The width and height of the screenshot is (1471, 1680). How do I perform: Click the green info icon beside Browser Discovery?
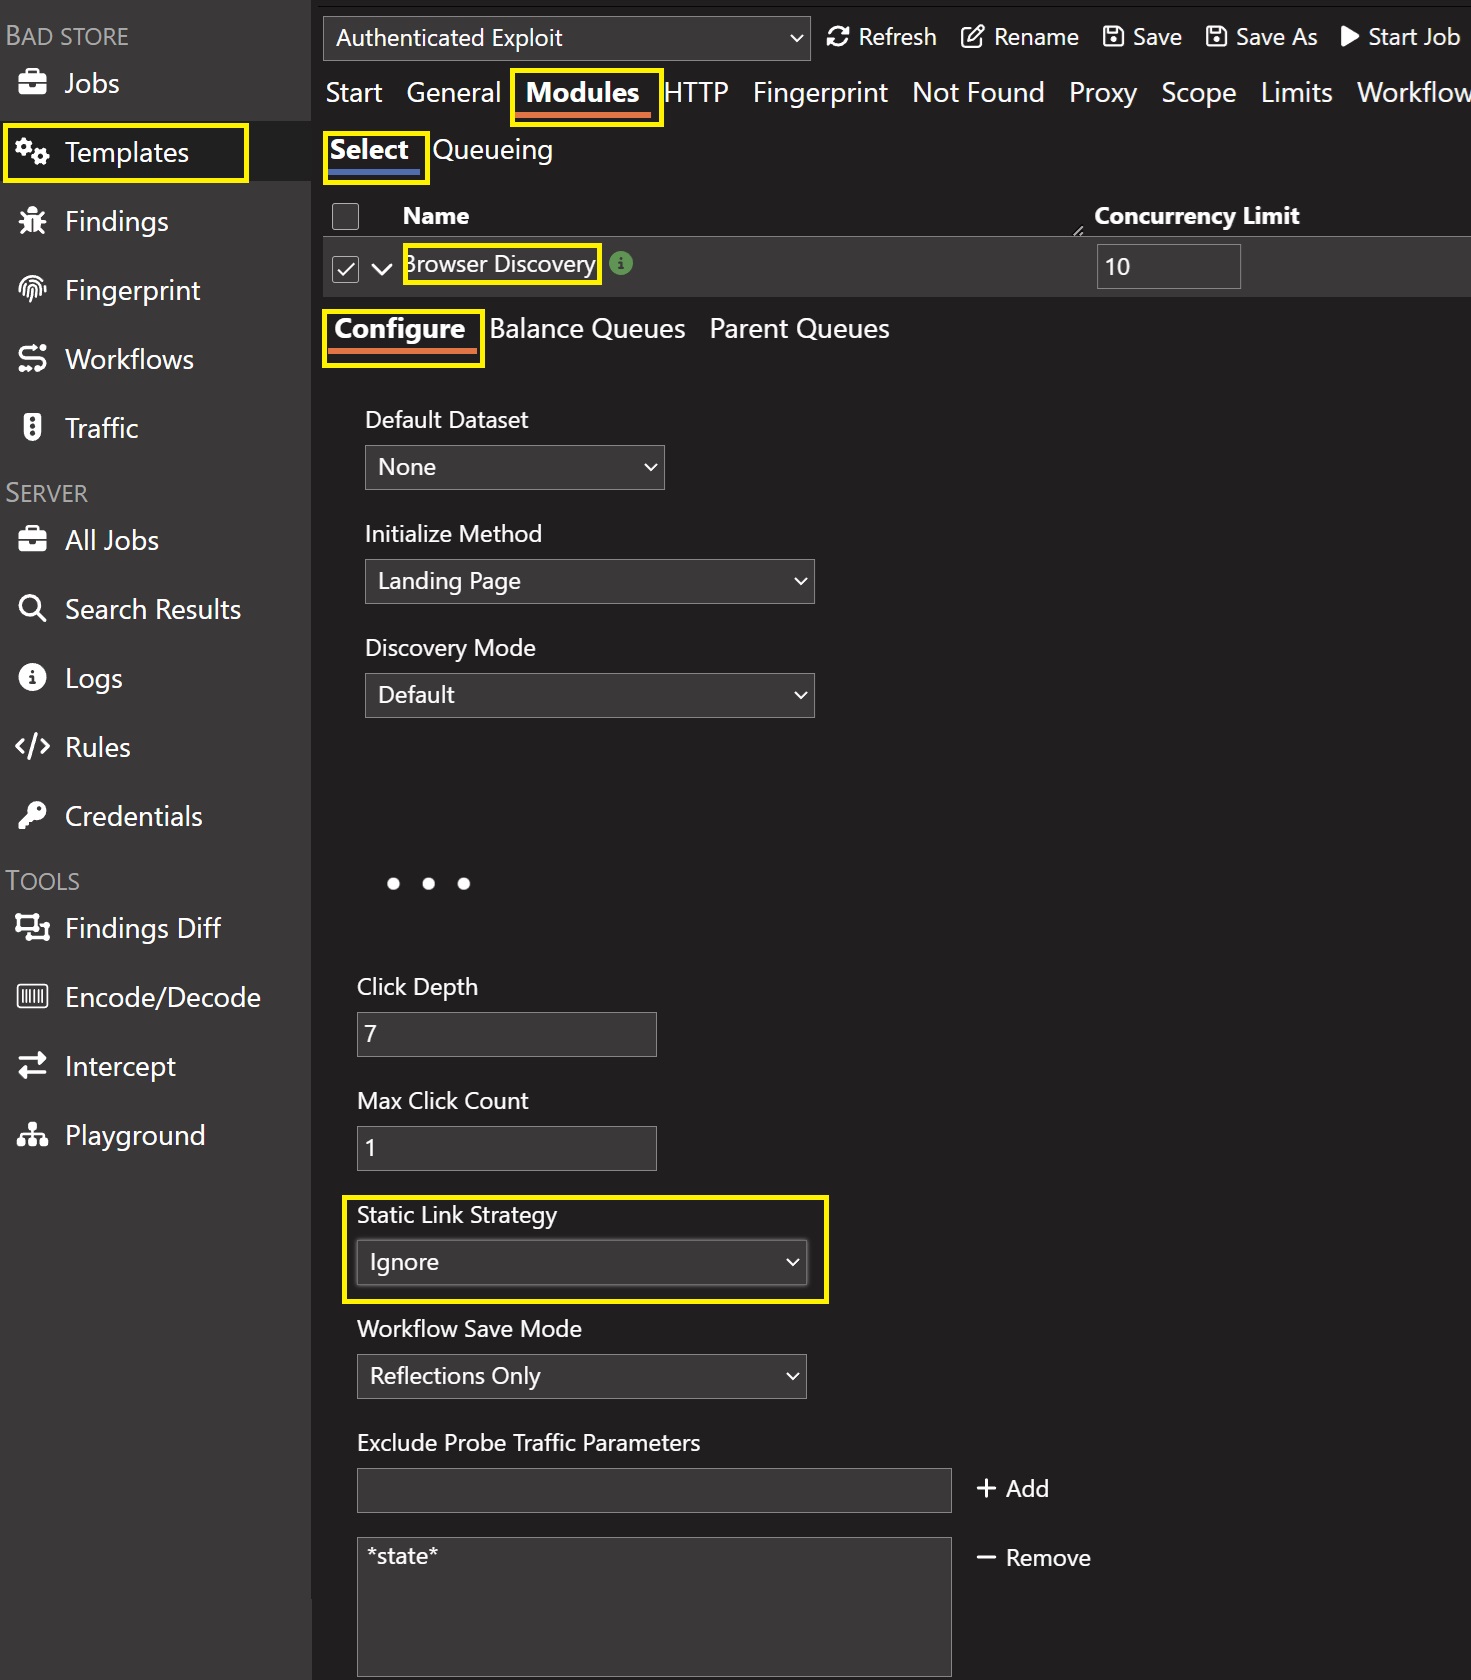pyautogui.click(x=621, y=263)
